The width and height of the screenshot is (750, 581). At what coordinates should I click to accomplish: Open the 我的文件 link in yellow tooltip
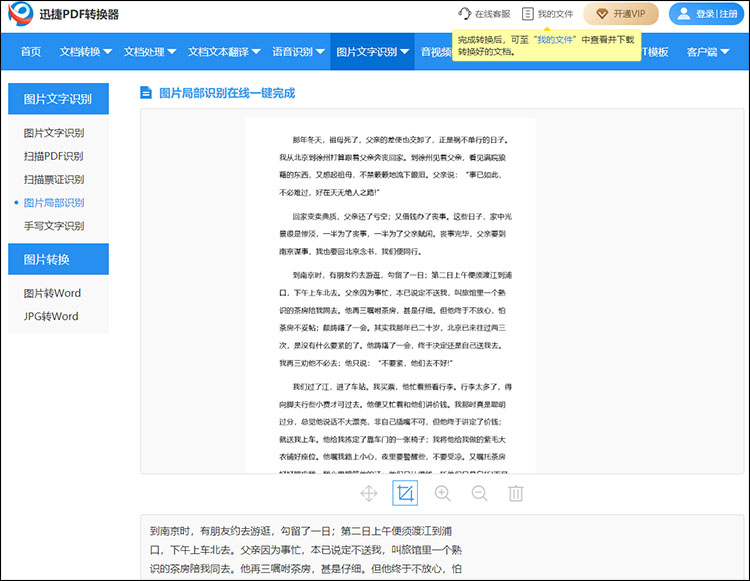(555, 40)
